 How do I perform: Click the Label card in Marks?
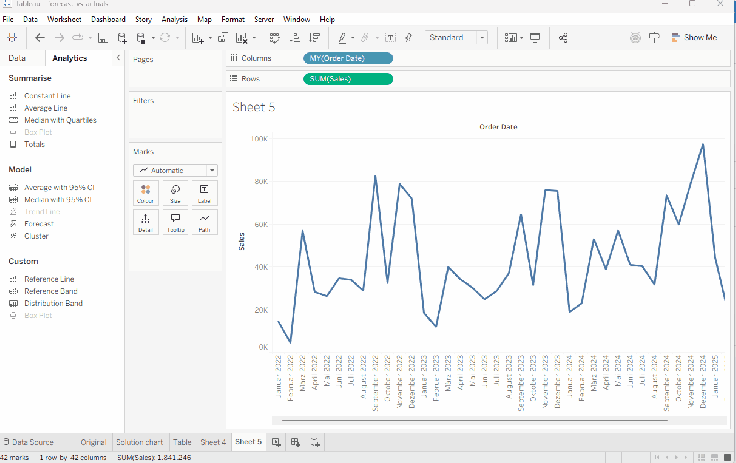coord(204,192)
